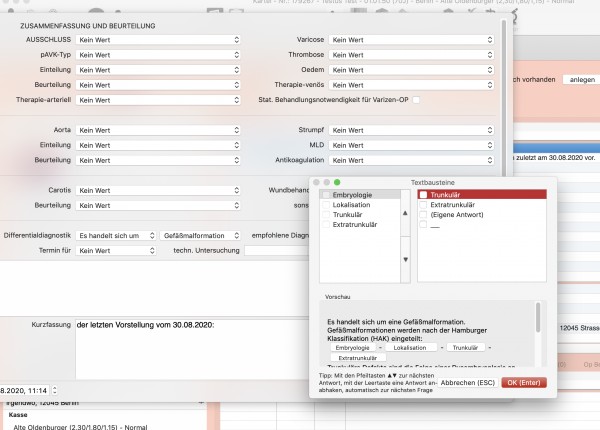Click Extratrunkulär placeholder in Vorschau
Image resolution: width=600 pixels, height=430 pixels.
[x=358, y=358]
